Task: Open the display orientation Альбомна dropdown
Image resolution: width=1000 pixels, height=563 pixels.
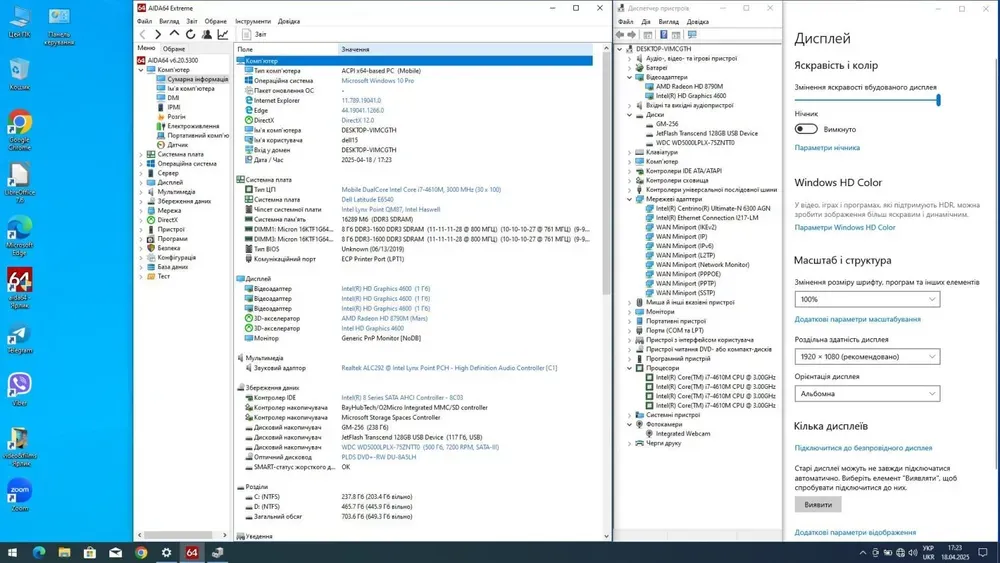Action: [x=867, y=393]
